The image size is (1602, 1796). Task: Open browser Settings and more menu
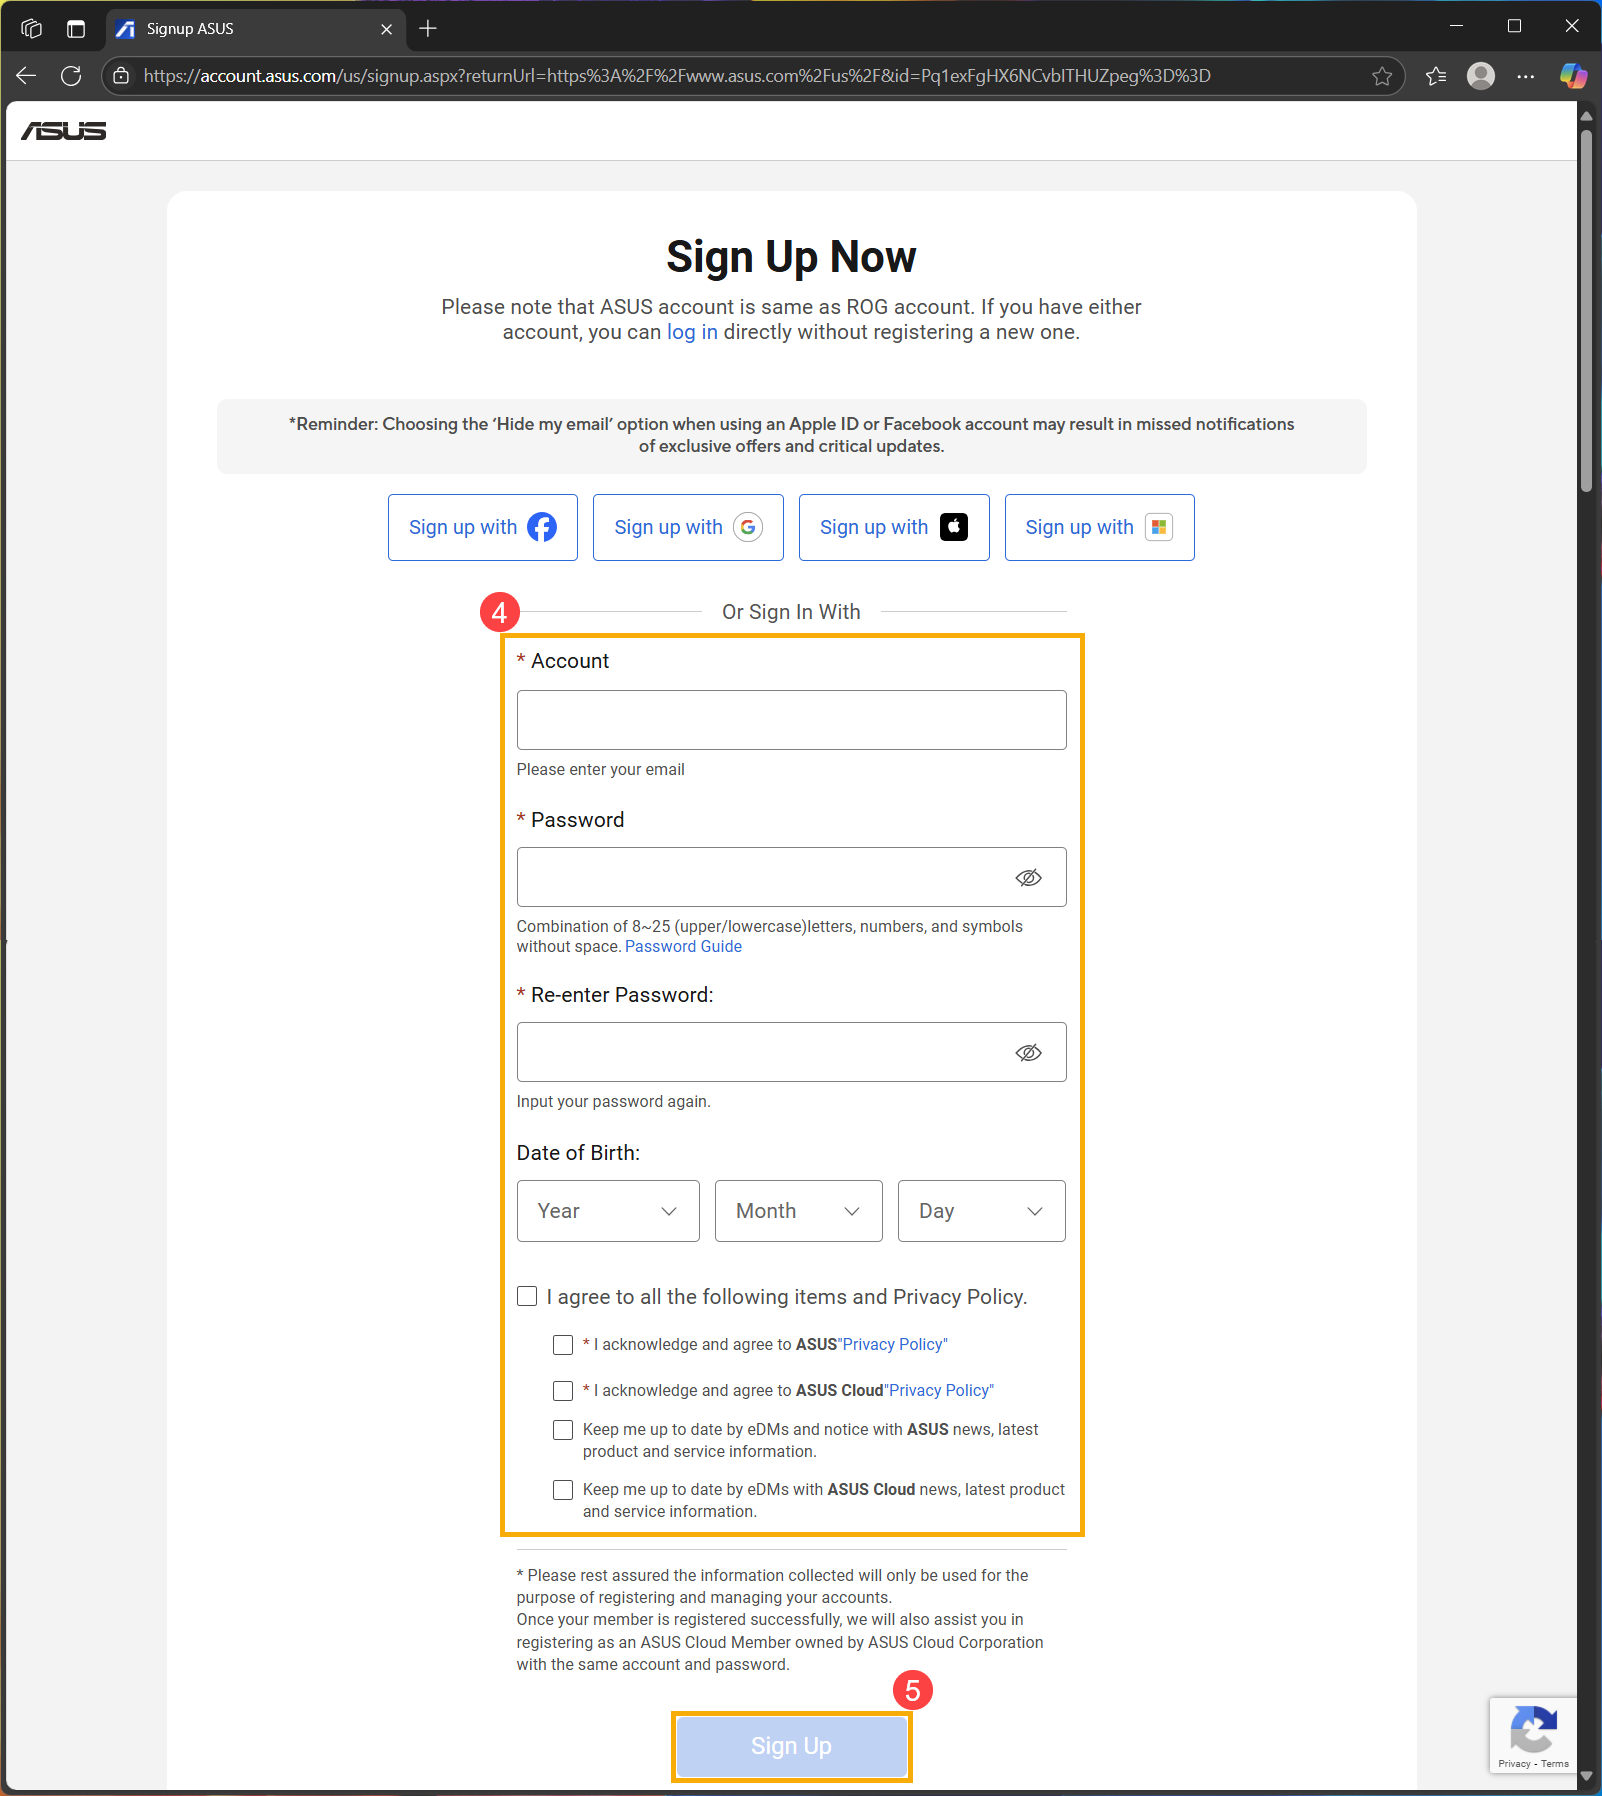(1525, 76)
